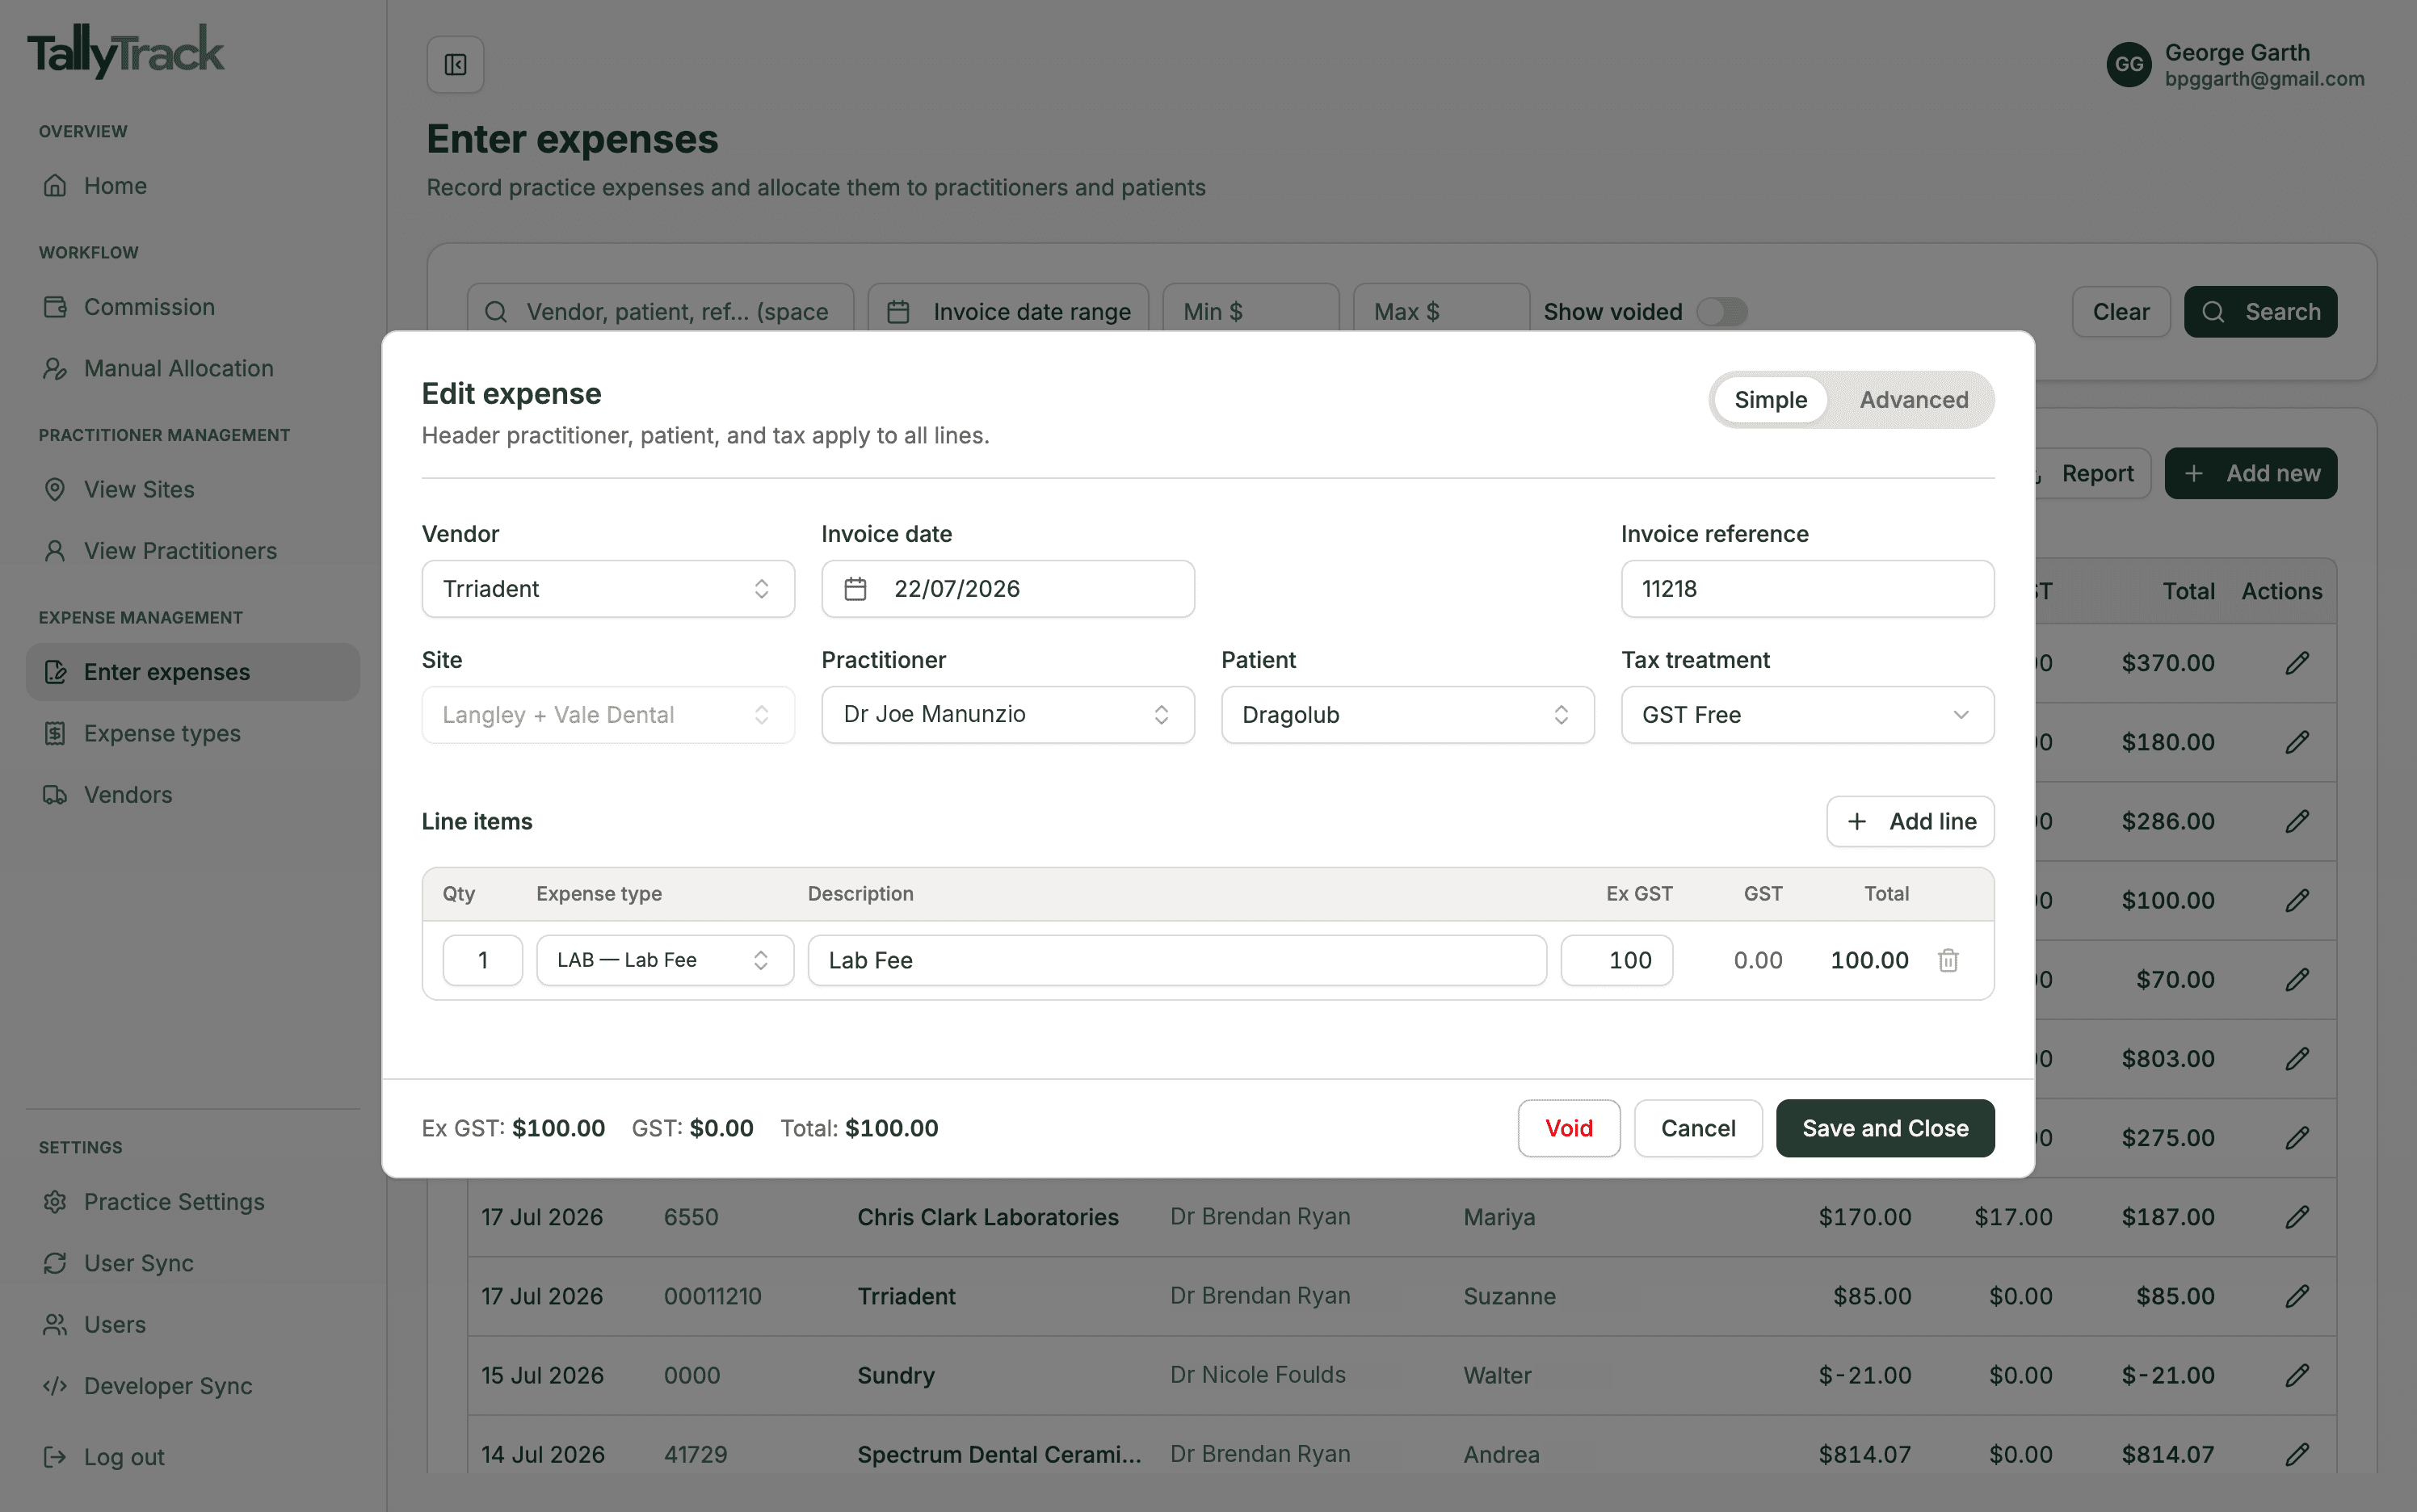Select Enter expenses in sidebar

193,672
